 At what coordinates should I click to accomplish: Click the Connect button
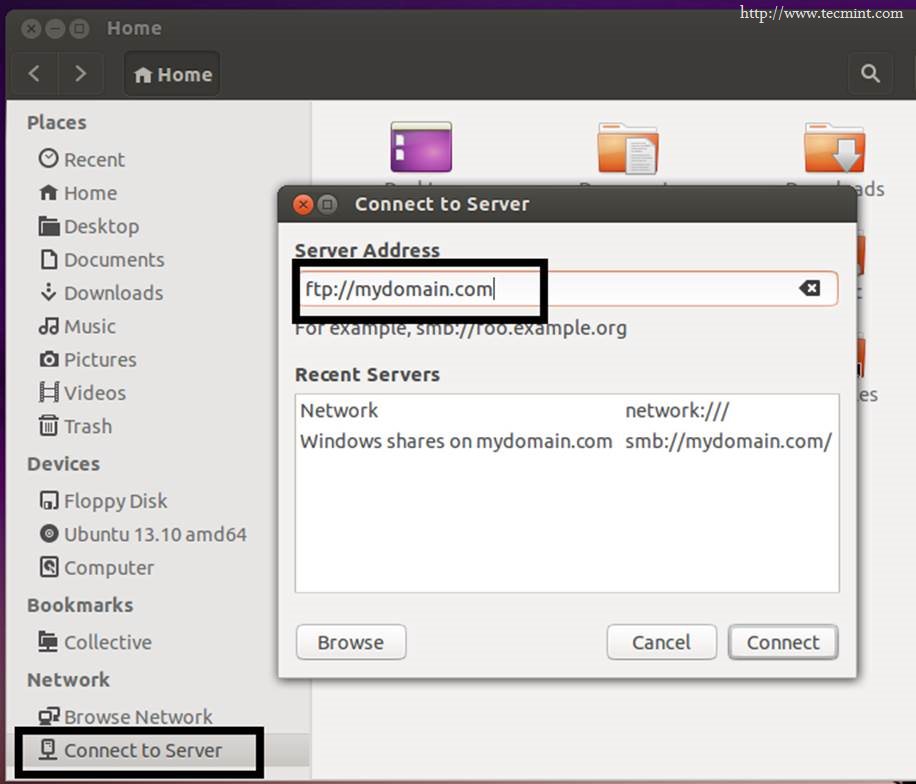(783, 642)
